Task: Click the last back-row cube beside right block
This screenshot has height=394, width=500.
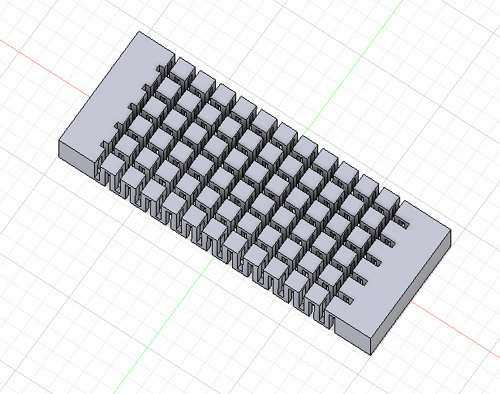Action: tap(387, 199)
